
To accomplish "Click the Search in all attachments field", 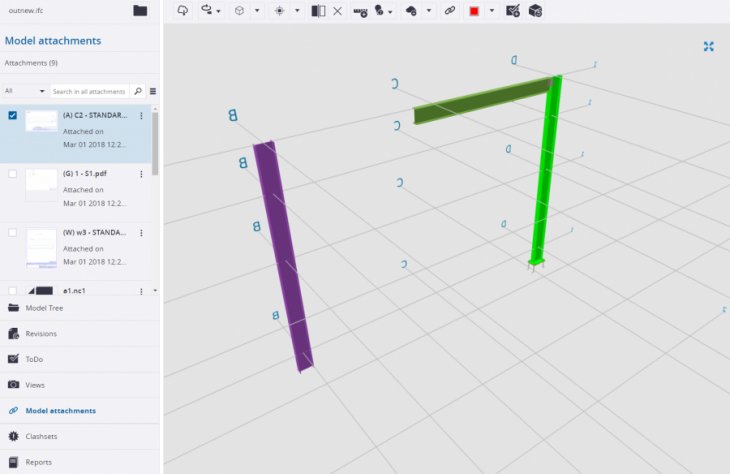I will (90, 91).
